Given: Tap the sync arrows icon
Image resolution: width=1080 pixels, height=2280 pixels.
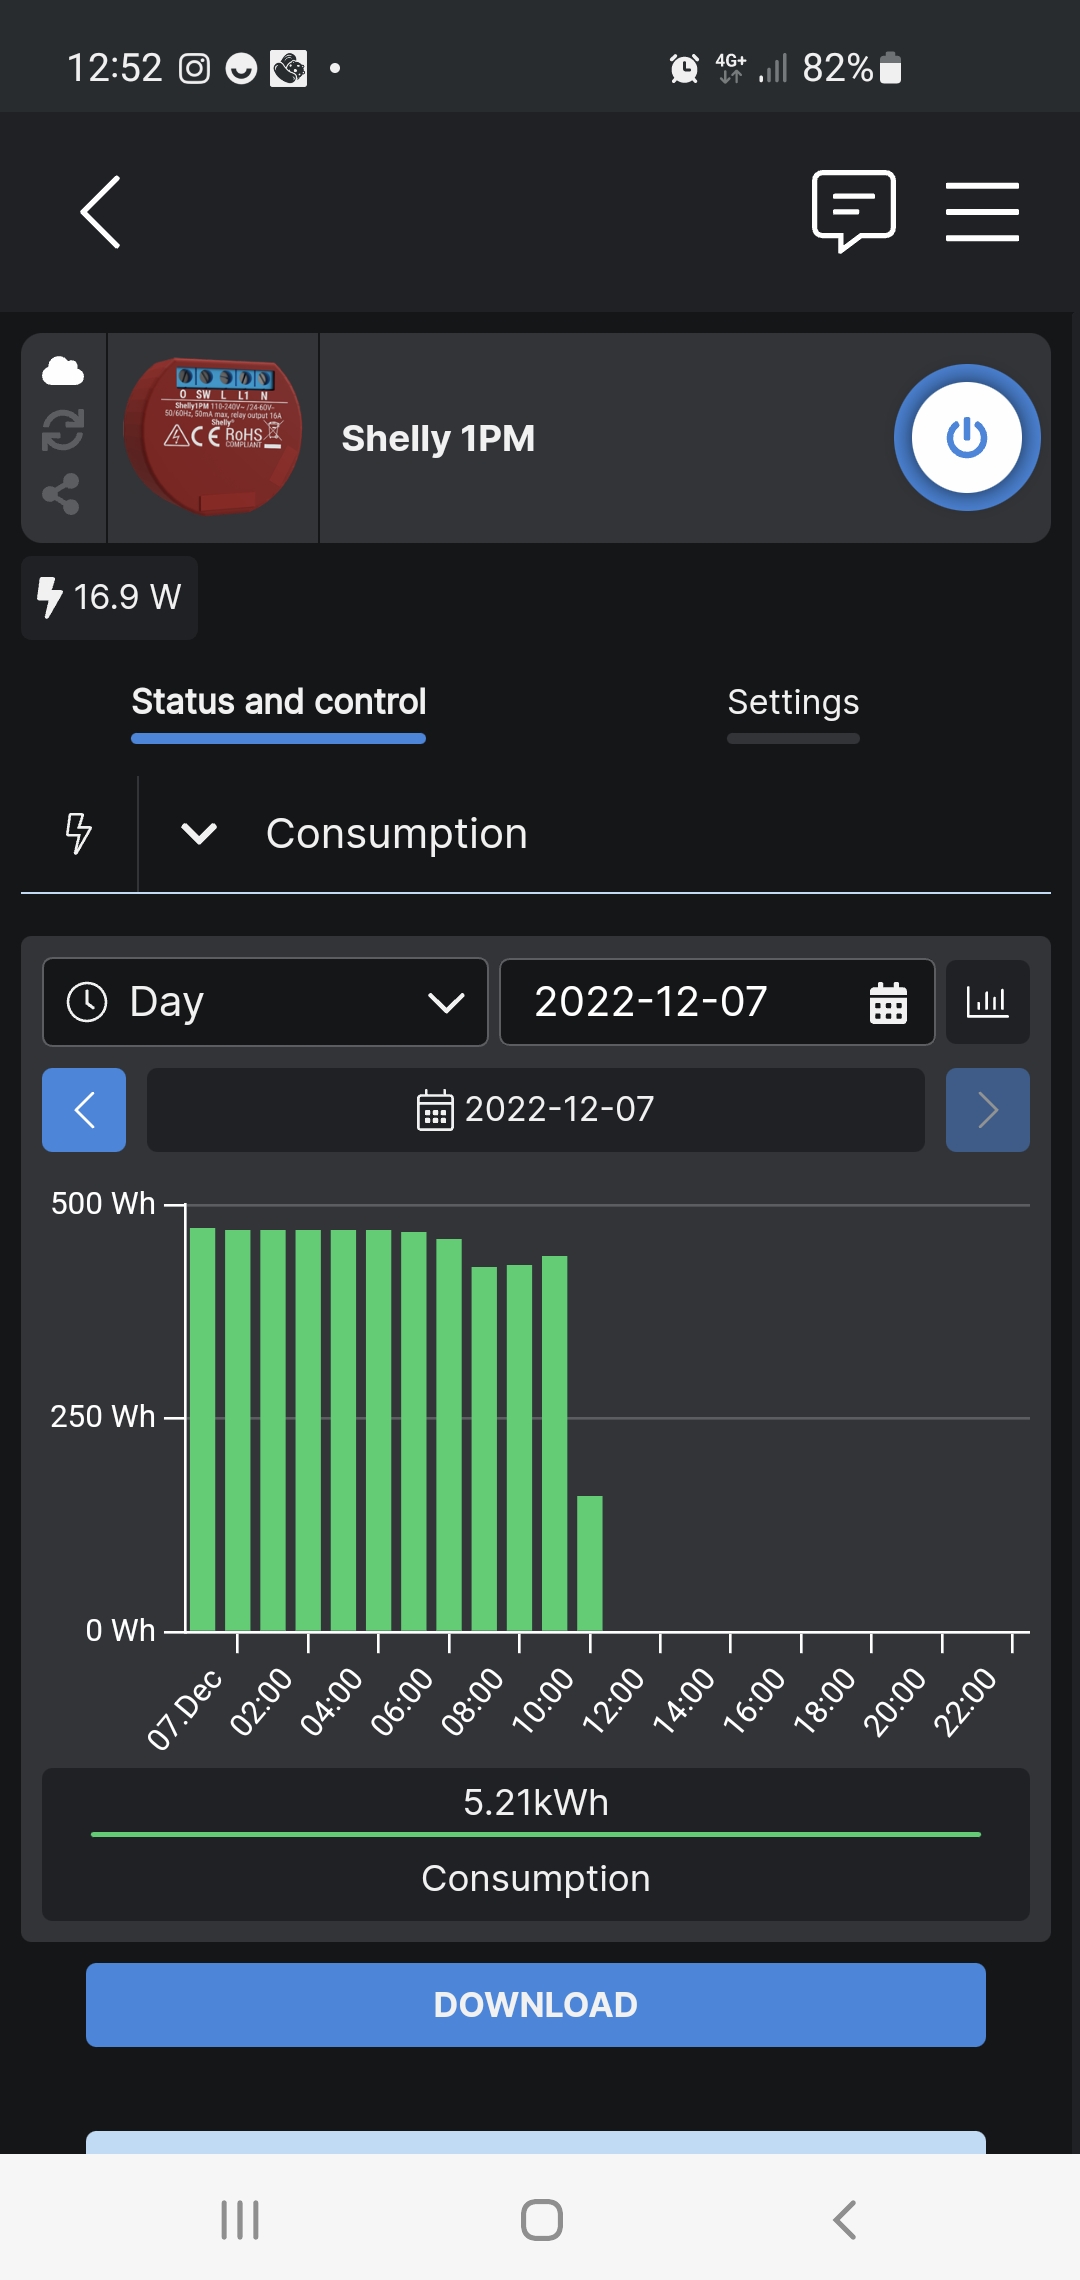Looking at the screenshot, I should 63,431.
